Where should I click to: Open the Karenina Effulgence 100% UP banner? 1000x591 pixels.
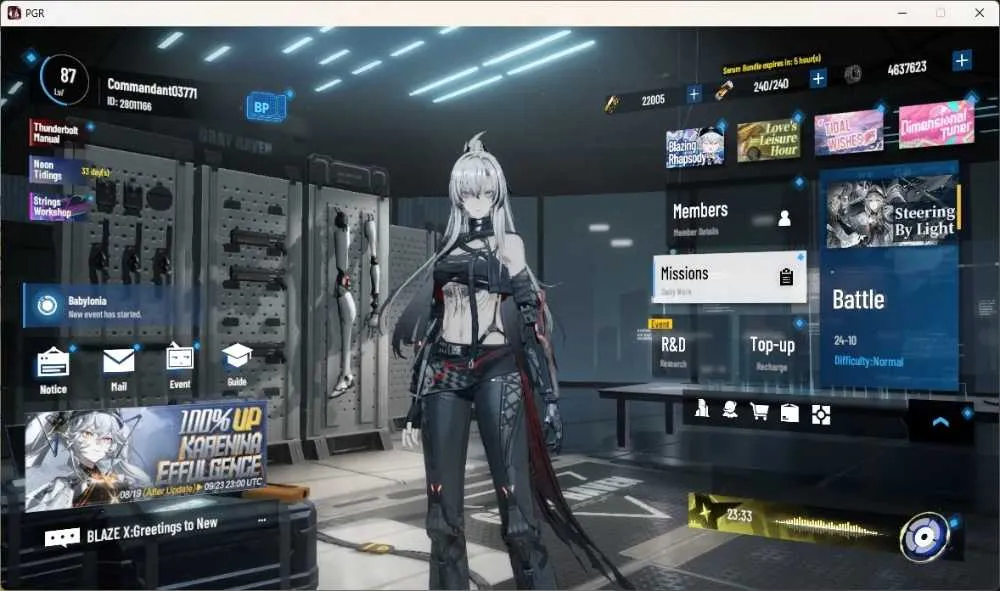pos(145,456)
